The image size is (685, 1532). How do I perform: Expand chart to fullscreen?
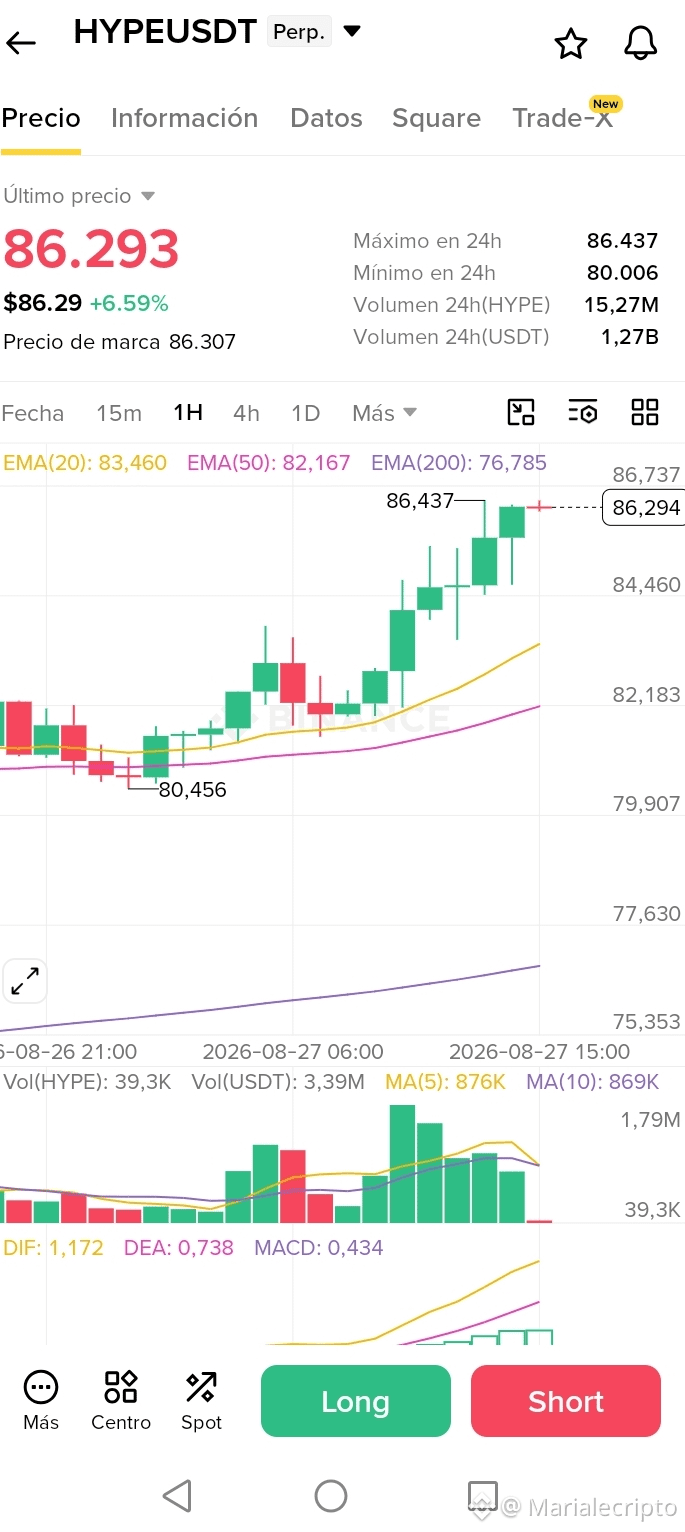(25, 981)
